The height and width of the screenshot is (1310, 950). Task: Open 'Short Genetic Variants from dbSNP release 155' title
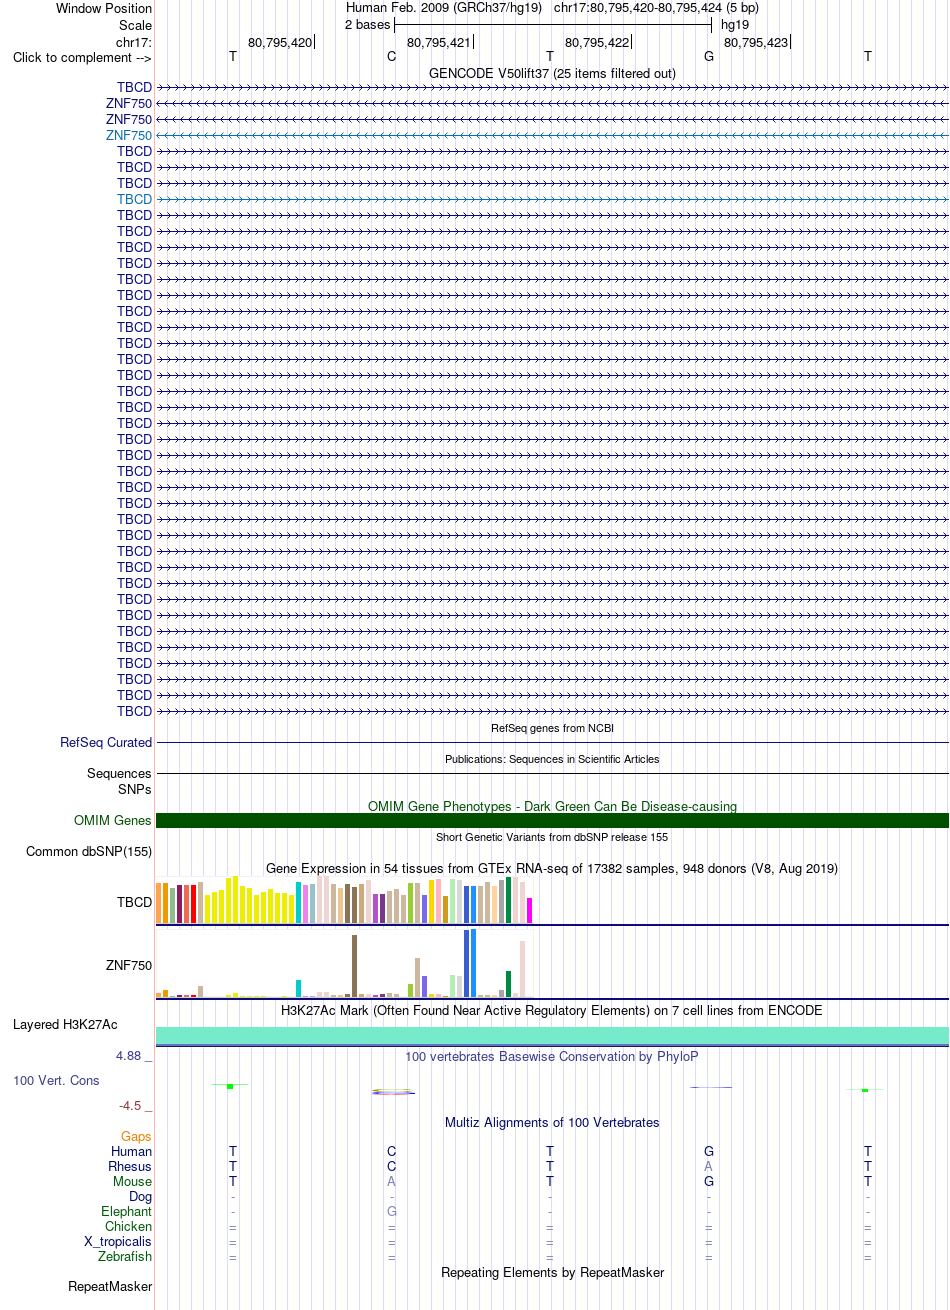552,837
